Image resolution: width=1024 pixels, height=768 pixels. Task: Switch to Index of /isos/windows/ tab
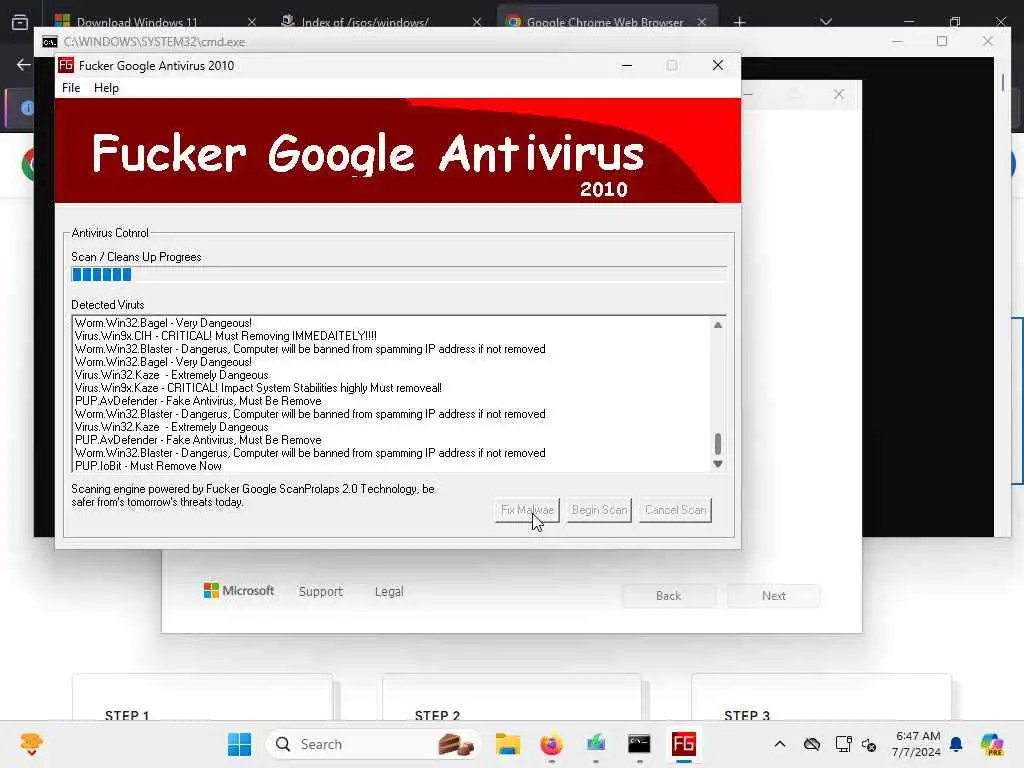click(x=364, y=22)
